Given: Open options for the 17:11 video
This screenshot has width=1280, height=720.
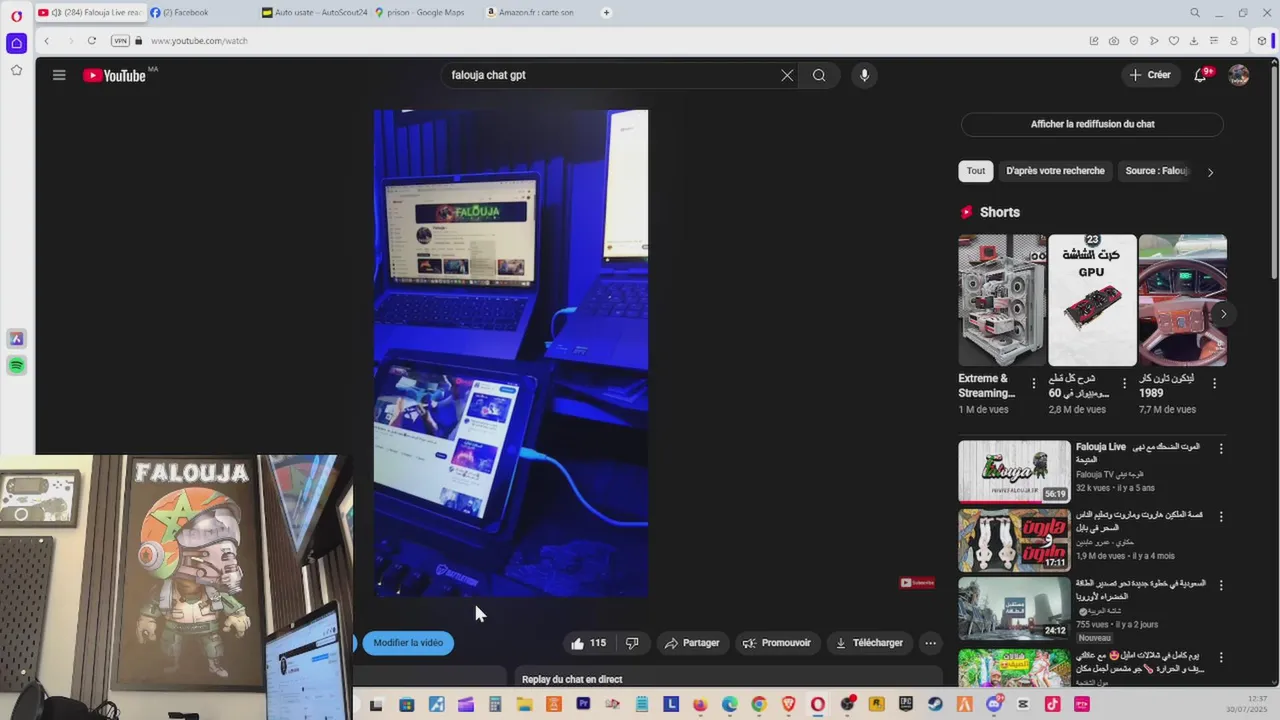Looking at the screenshot, I should [1220, 517].
